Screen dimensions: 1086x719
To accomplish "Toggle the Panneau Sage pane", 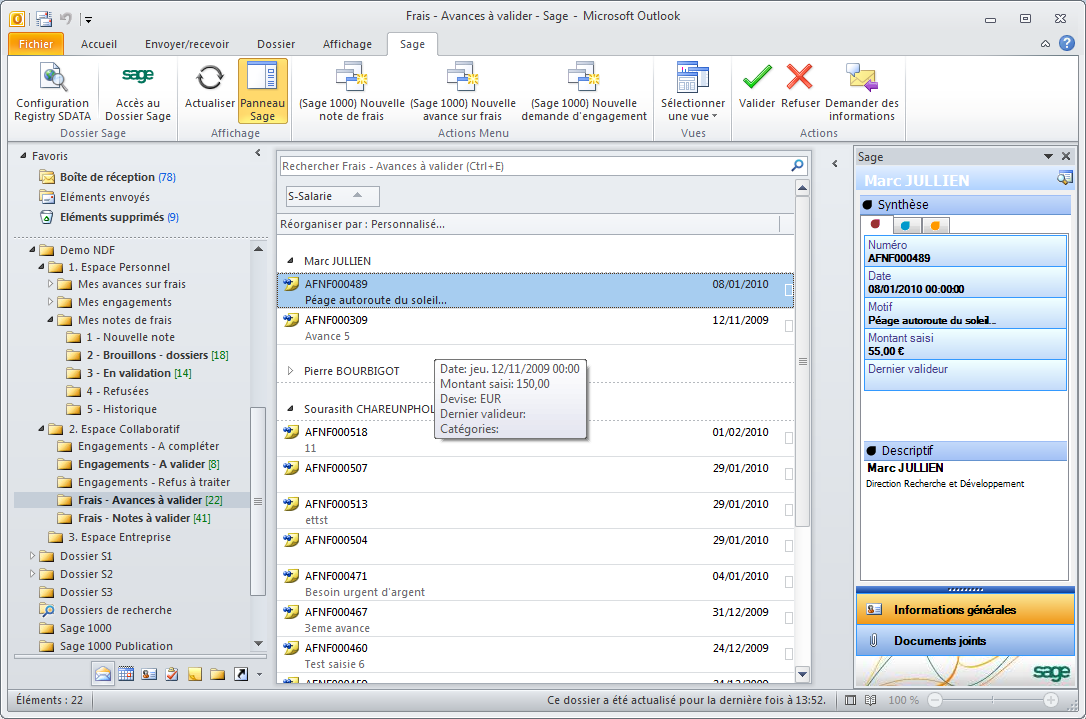I will point(262,91).
